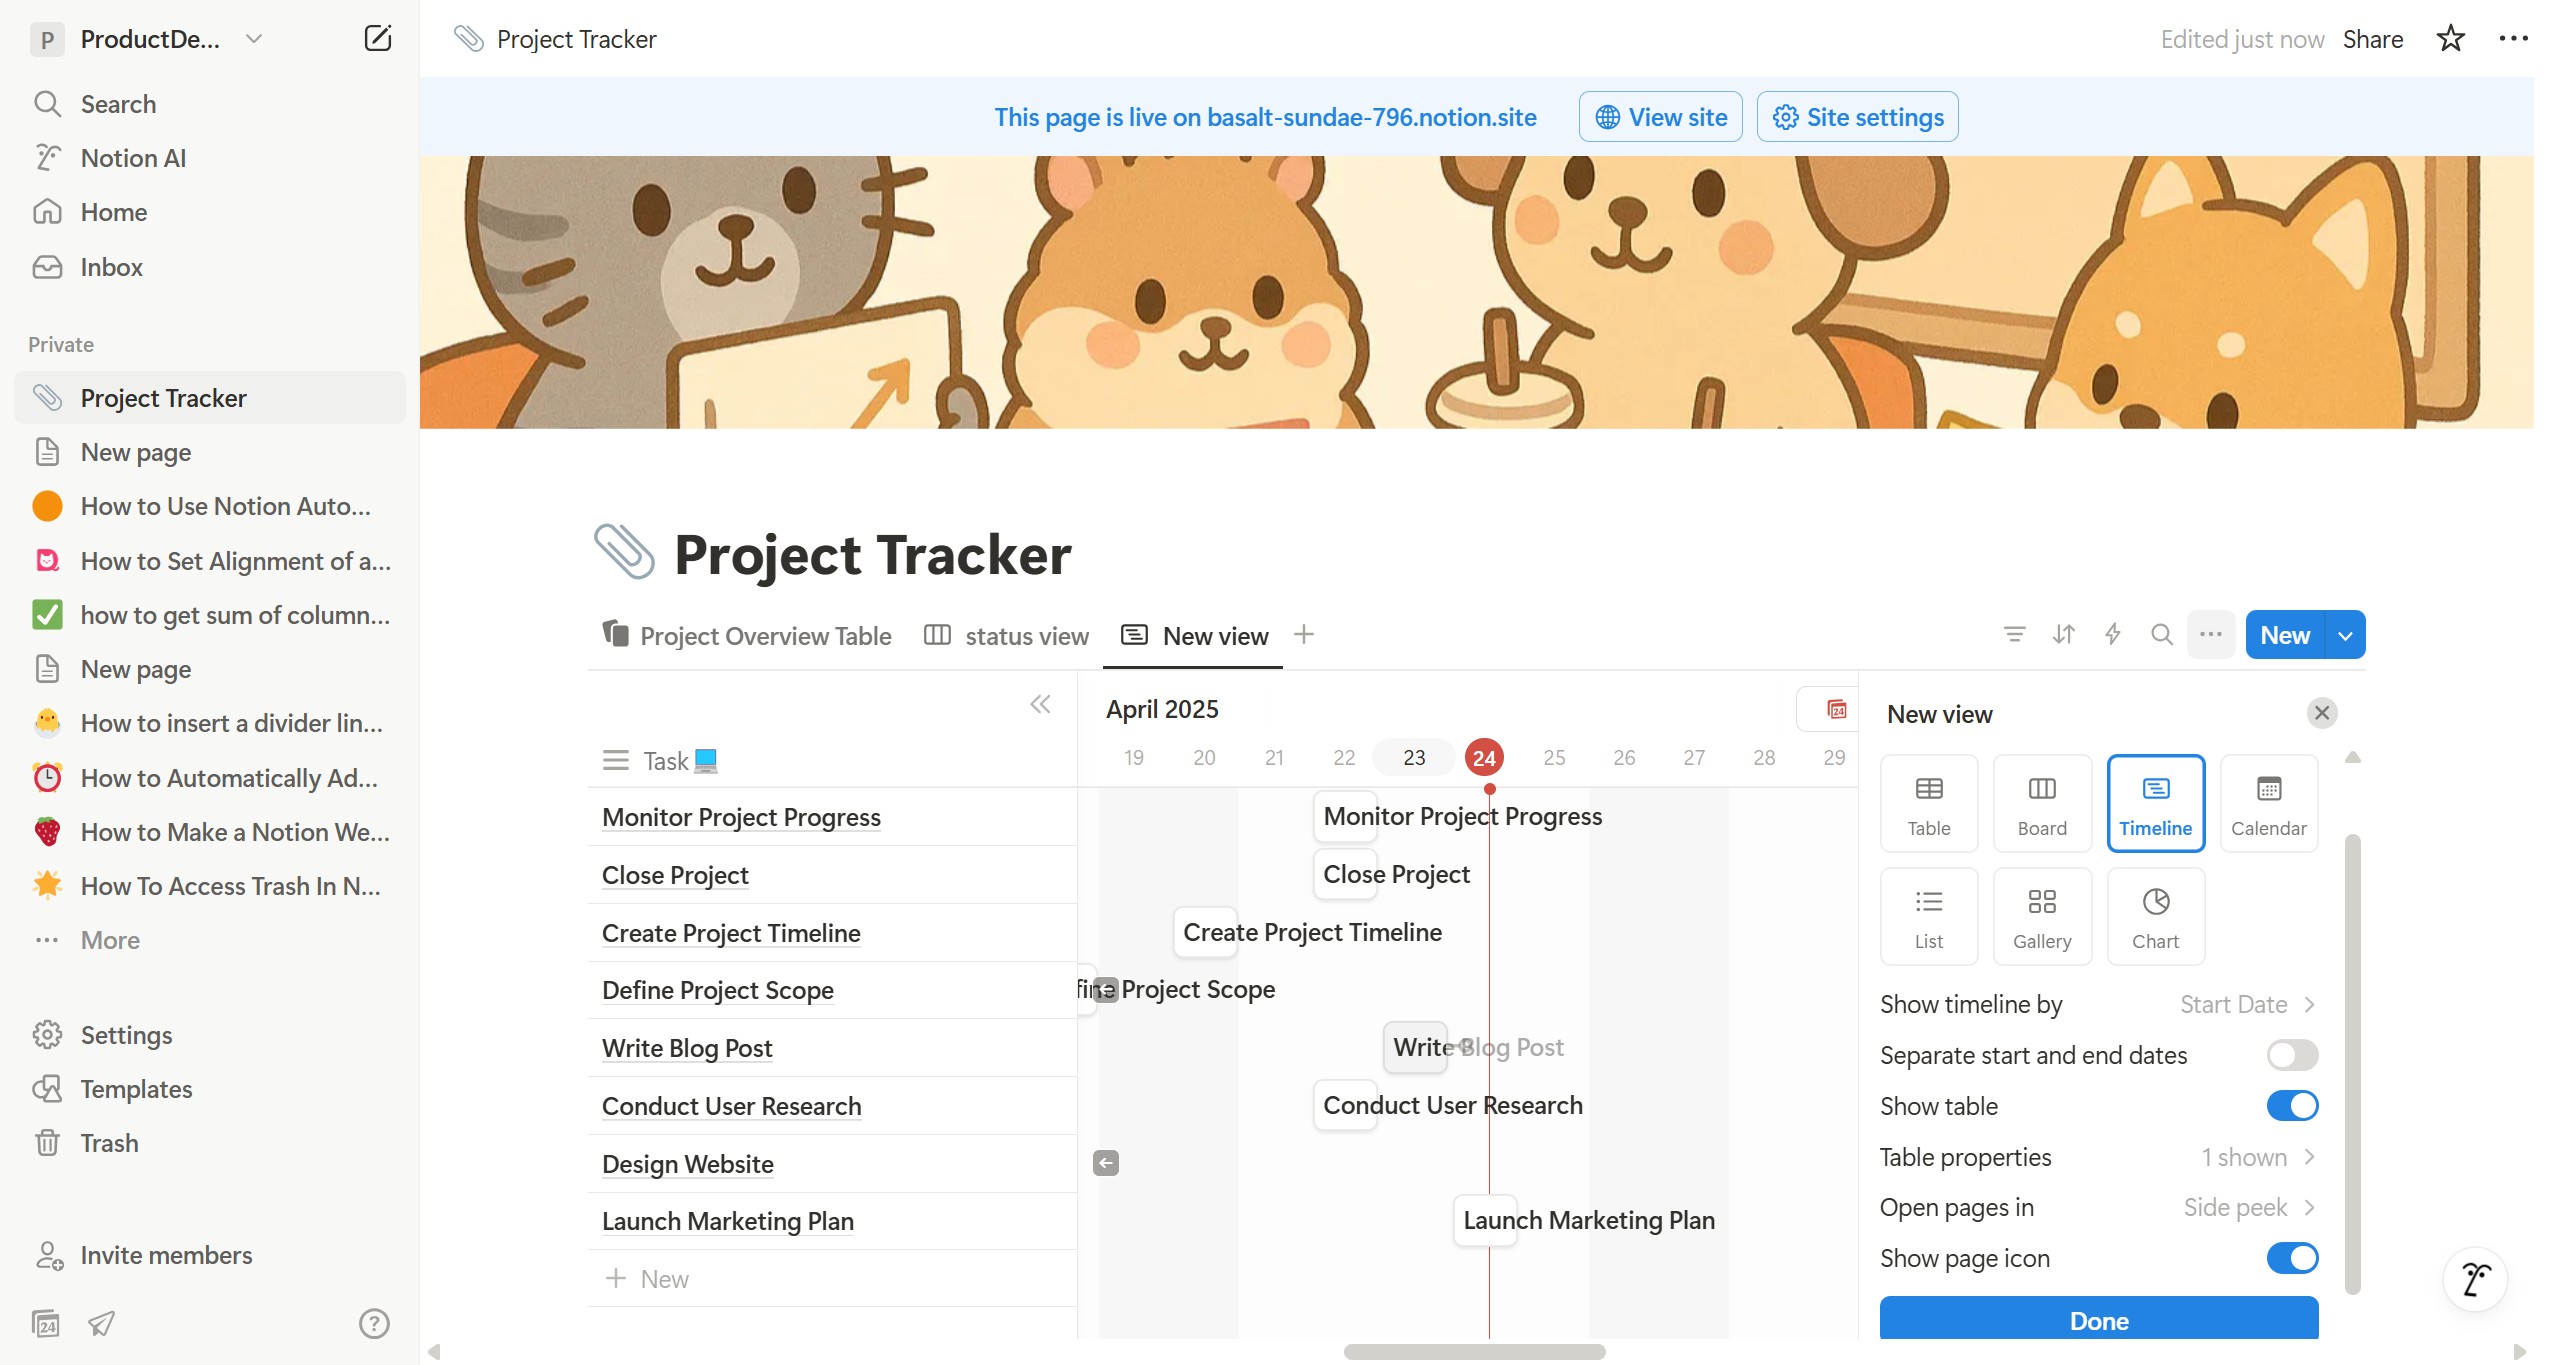Search the database with magnifier icon
2561x1365 pixels.
(2161, 634)
